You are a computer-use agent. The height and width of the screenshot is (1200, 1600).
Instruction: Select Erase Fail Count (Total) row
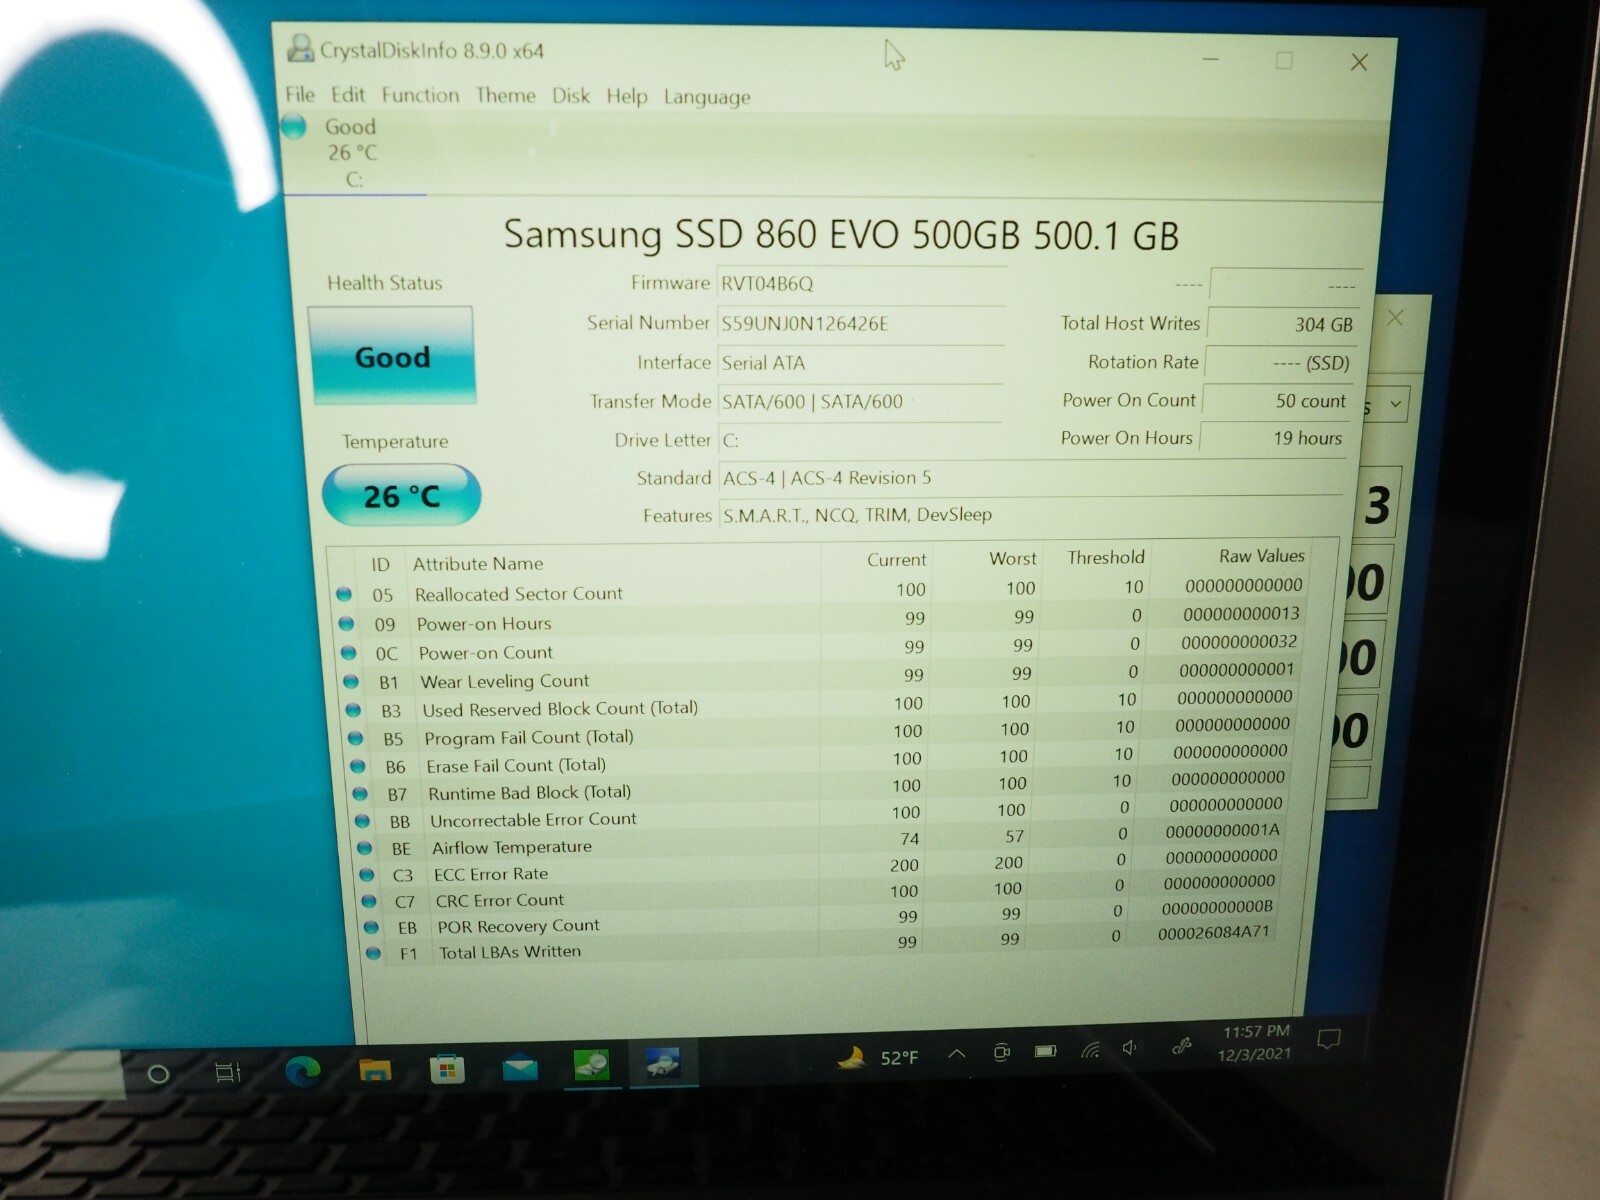[x=821, y=760]
